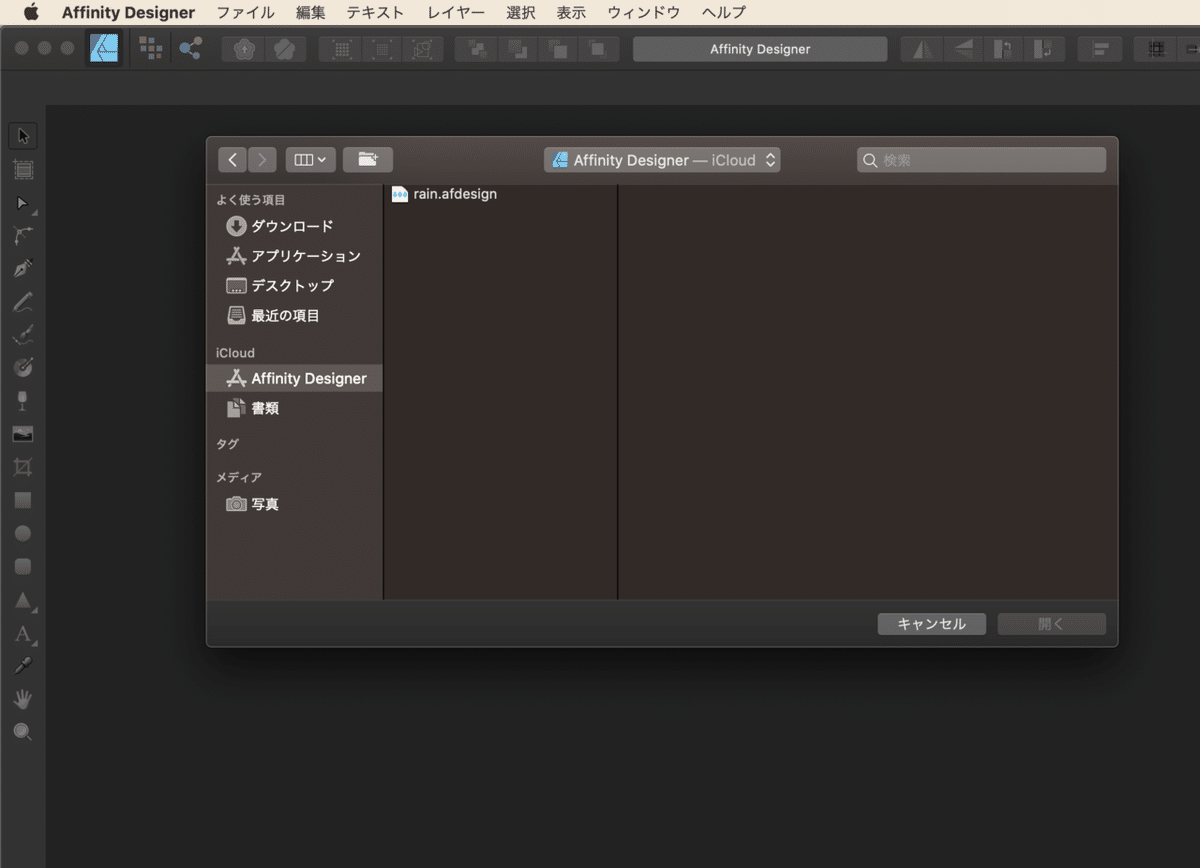Open the Alignment toolbar icon
Screen dimensions: 1200x868
pyautogui.click(x=1101, y=49)
